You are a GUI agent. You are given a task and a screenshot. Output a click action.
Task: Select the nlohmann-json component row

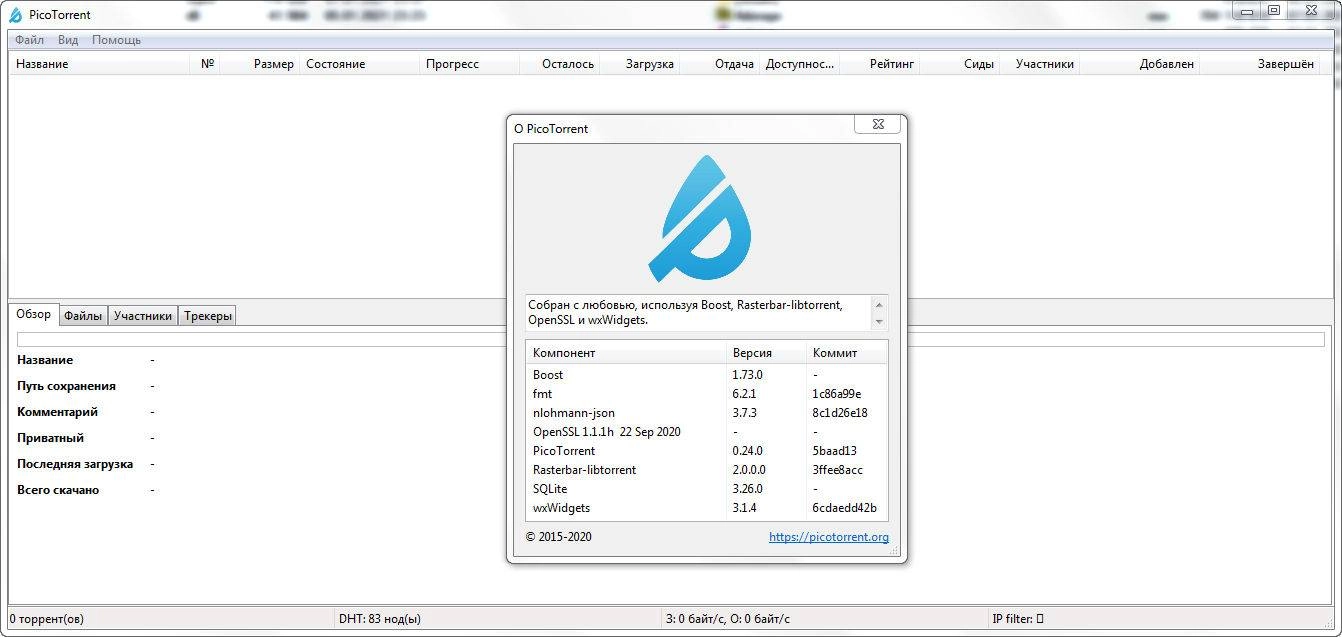pyautogui.click(x=706, y=413)
